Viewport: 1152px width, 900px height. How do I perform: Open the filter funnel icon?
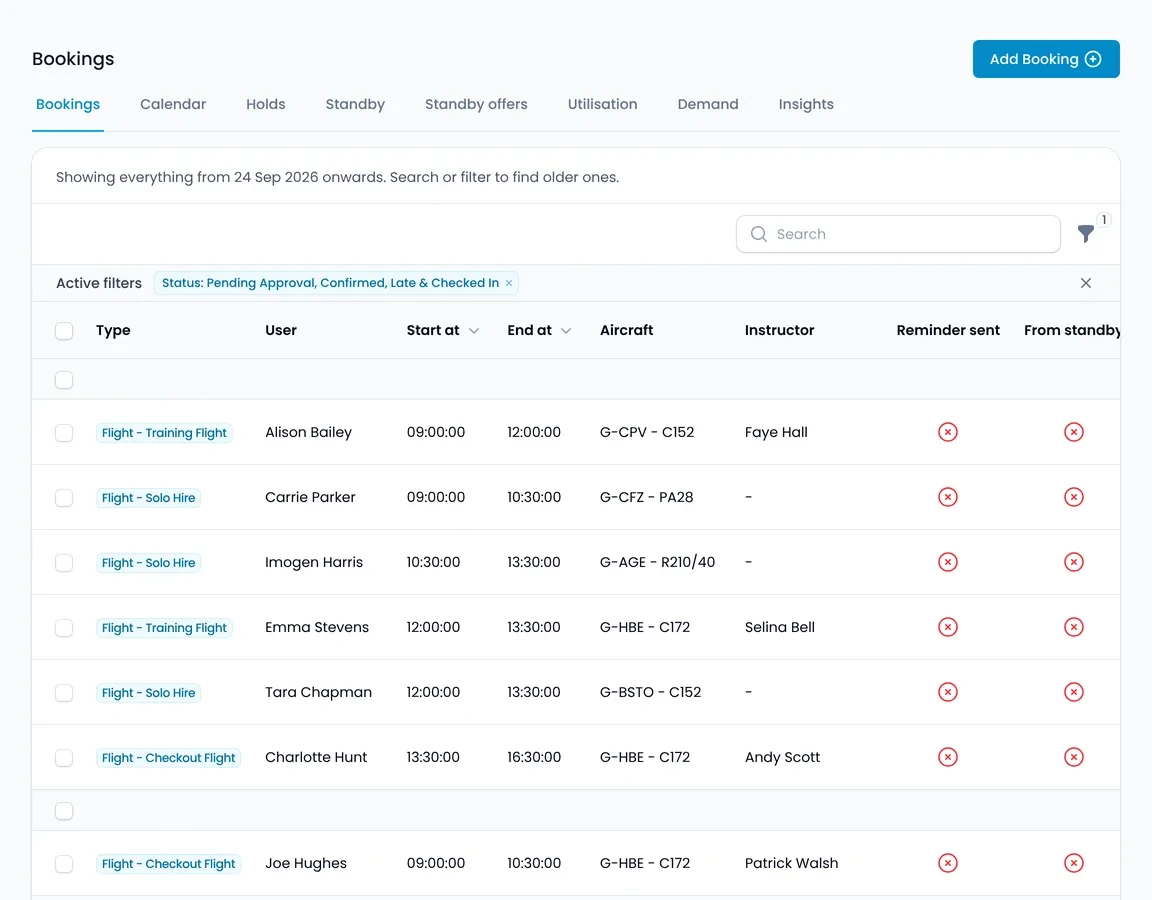tap(1085, 234)
